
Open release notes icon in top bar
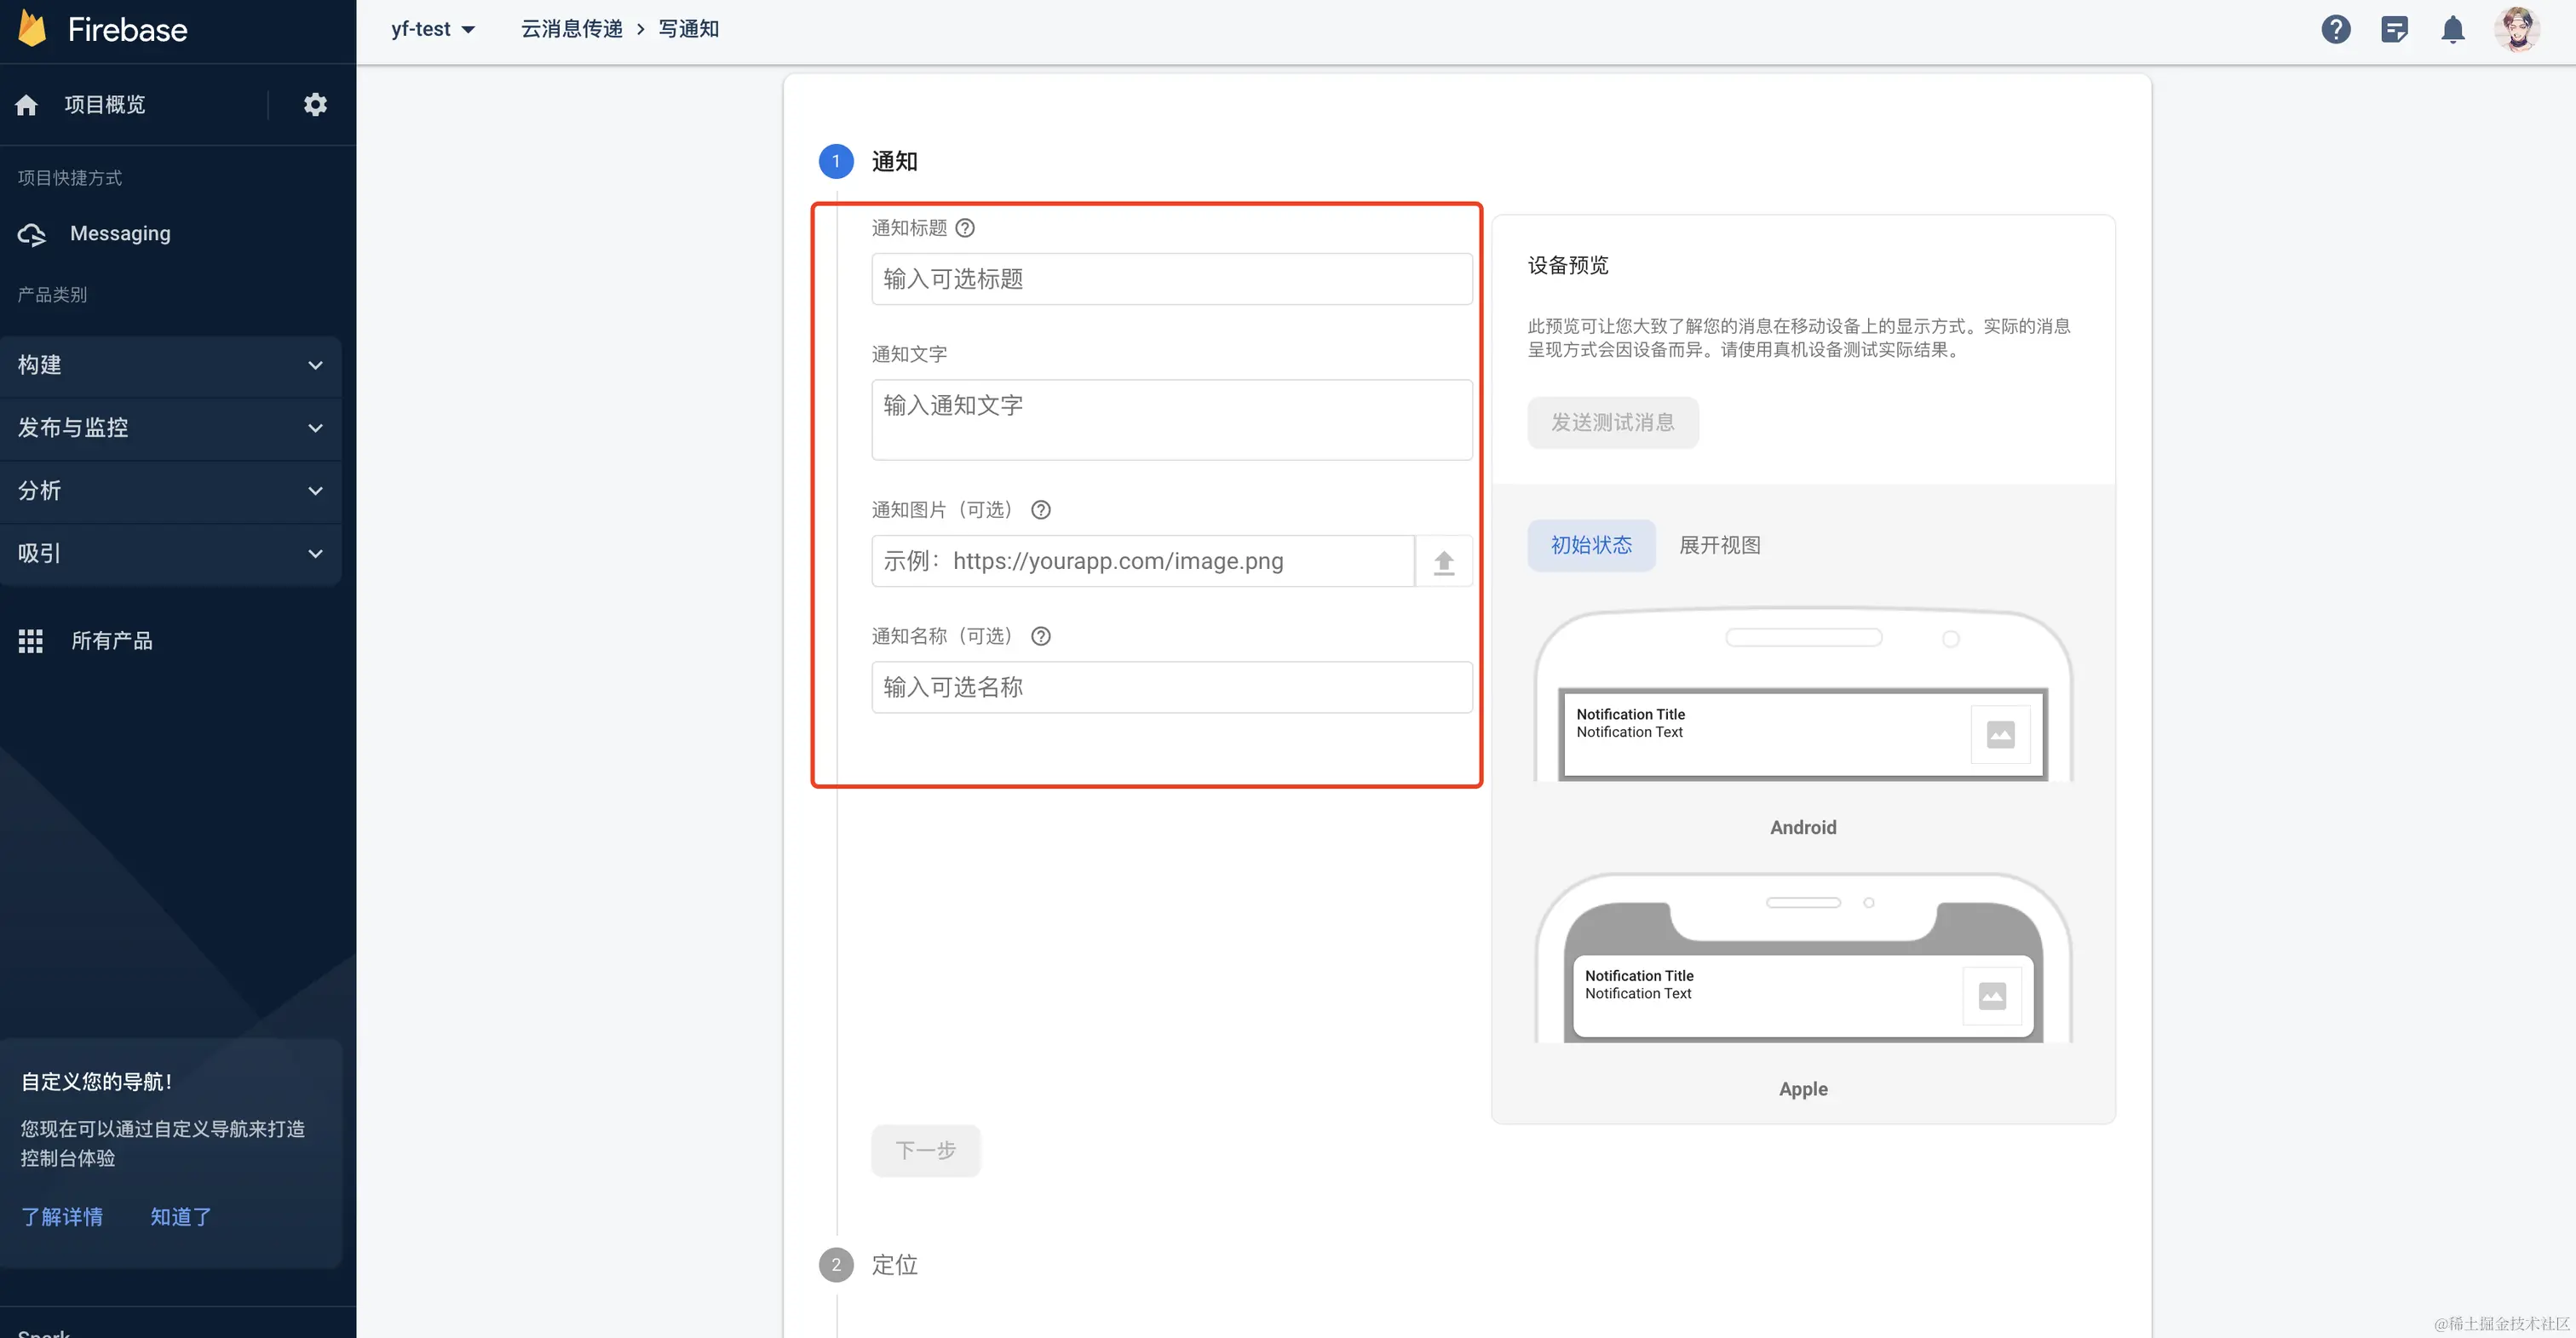pyautogui.click(x=2394, y=30)
